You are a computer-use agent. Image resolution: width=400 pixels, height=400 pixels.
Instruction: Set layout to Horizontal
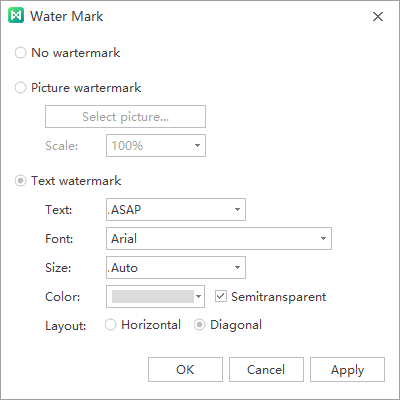(x=110, y=325)
